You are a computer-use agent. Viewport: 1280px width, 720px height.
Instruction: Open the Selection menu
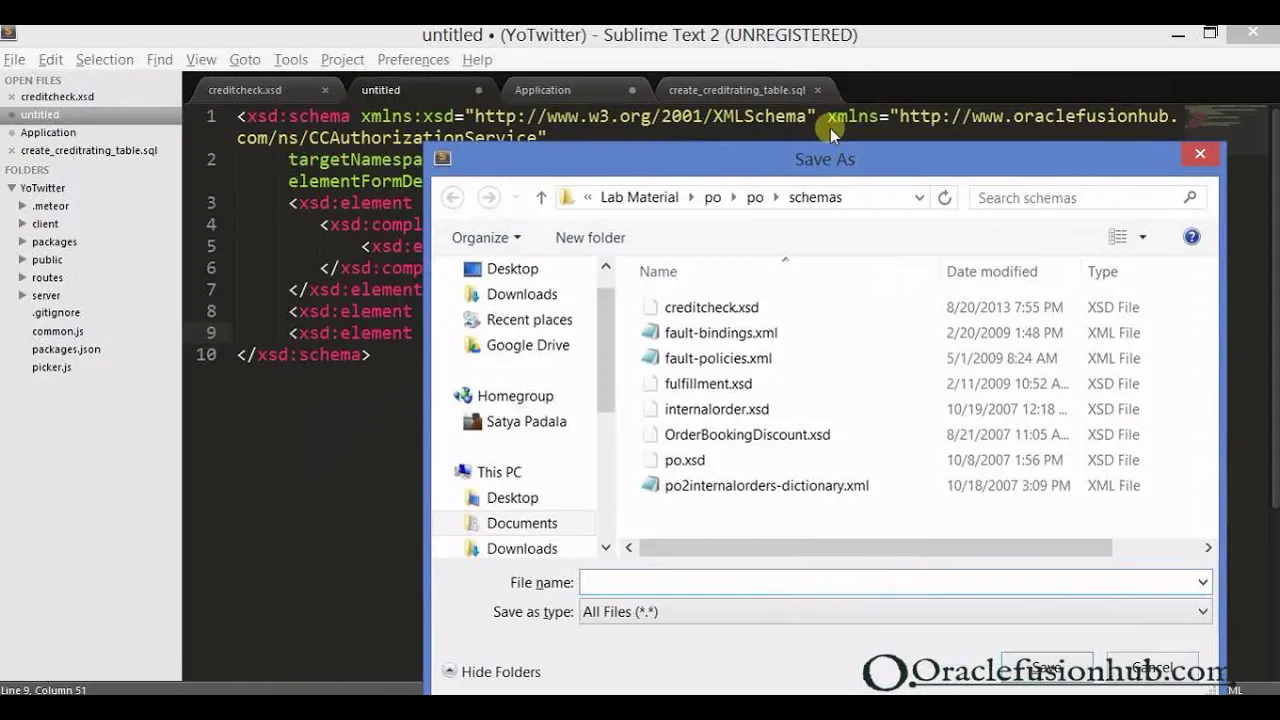click(105, 60)
